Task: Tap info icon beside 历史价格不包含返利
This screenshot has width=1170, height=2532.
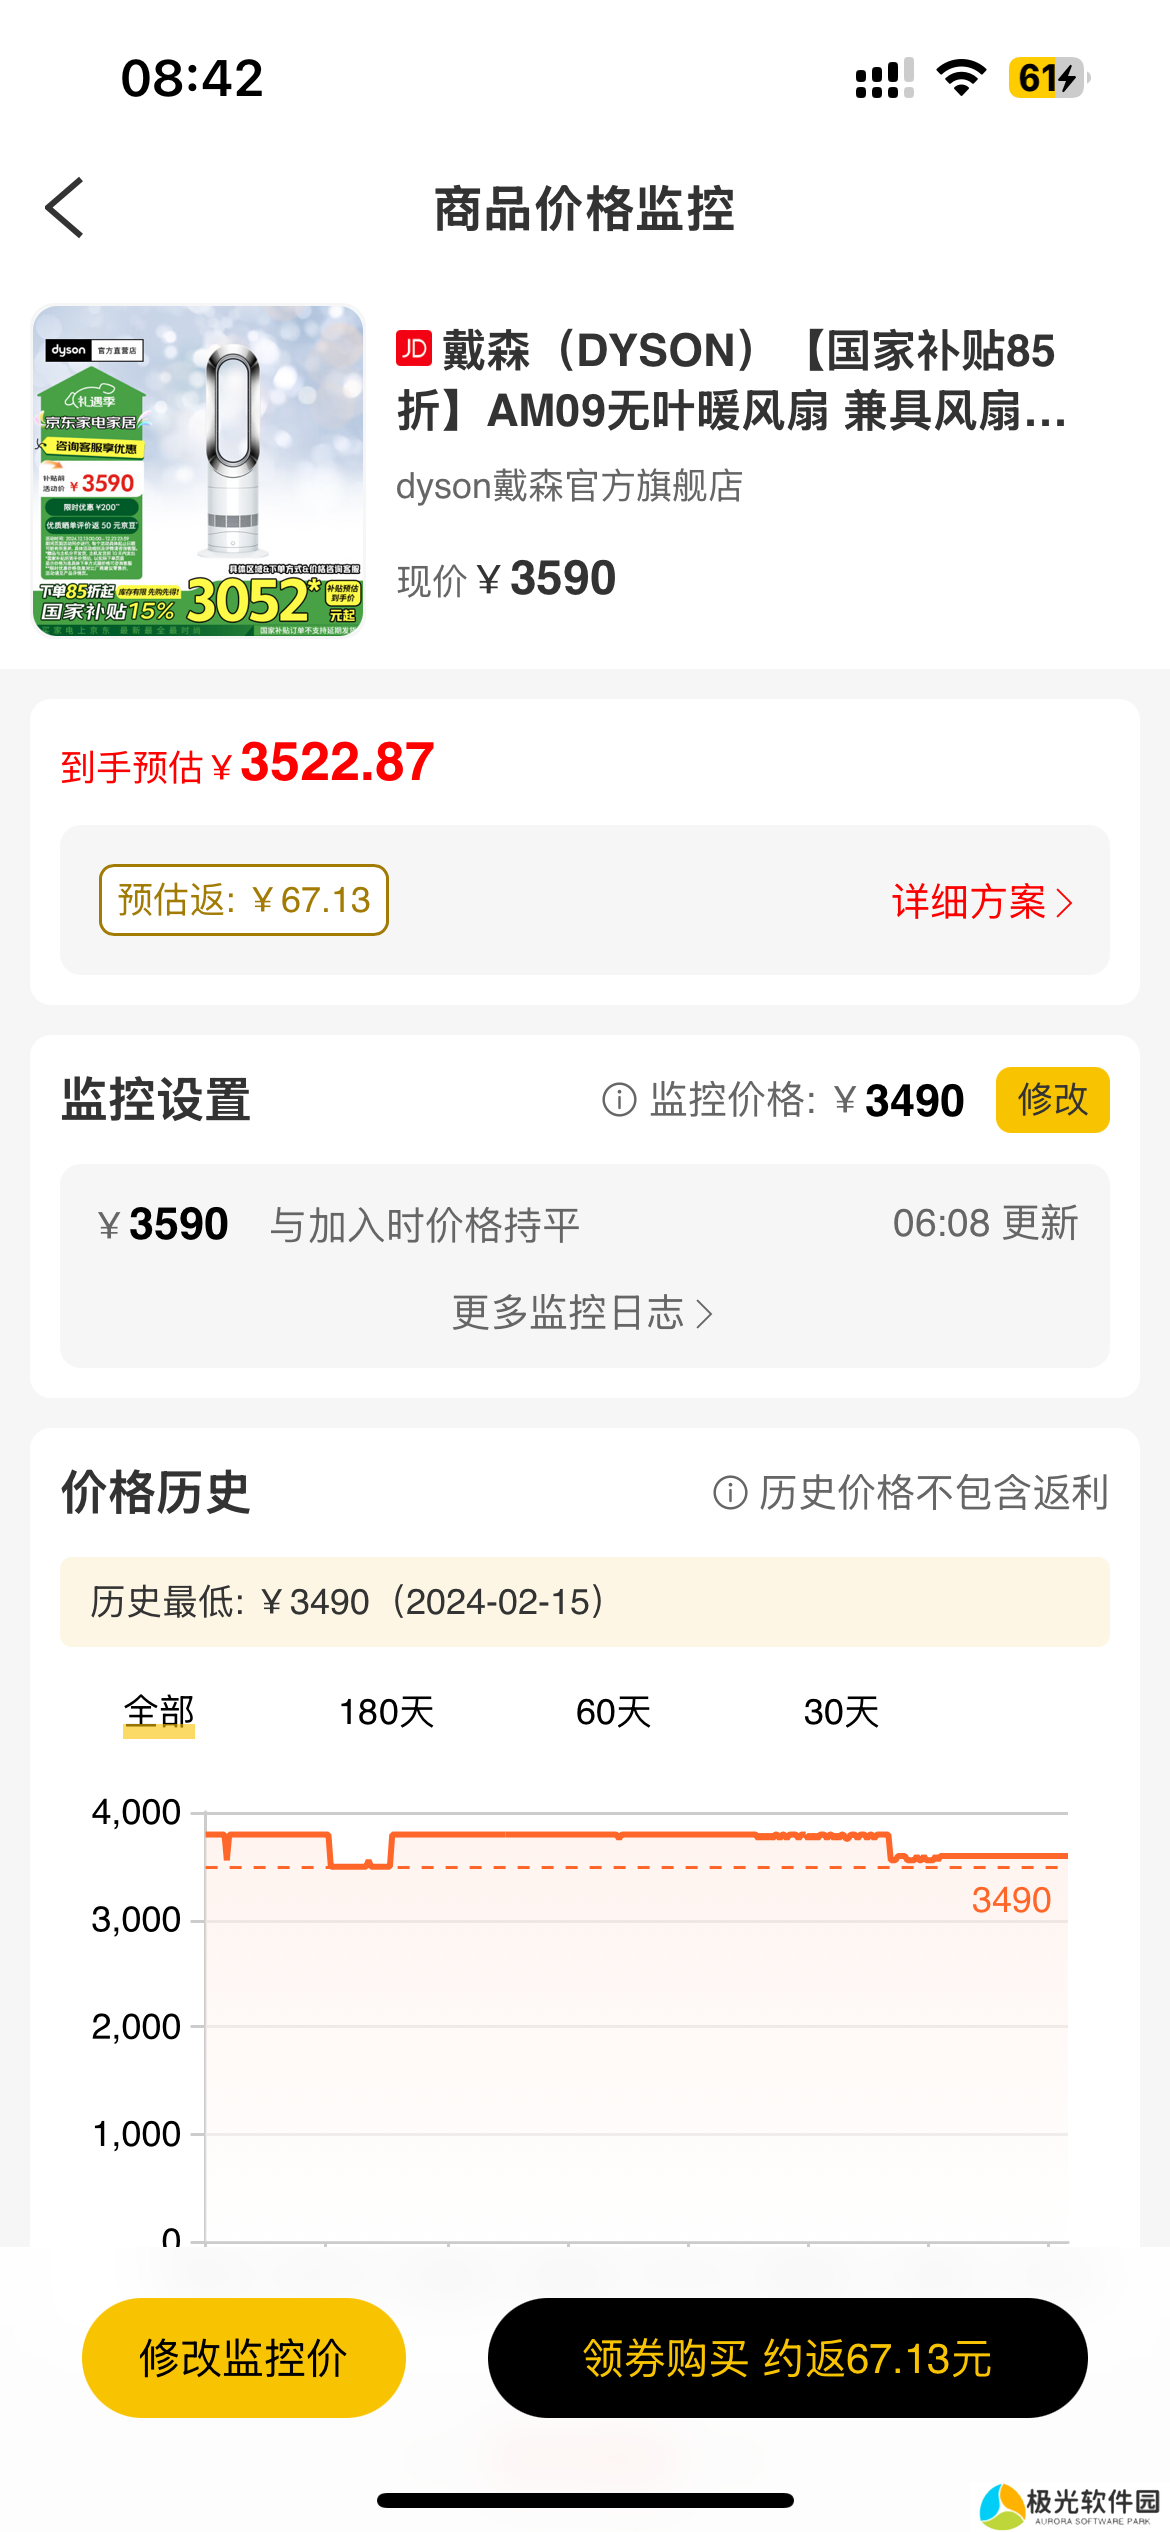Action: click(730, 1493)
